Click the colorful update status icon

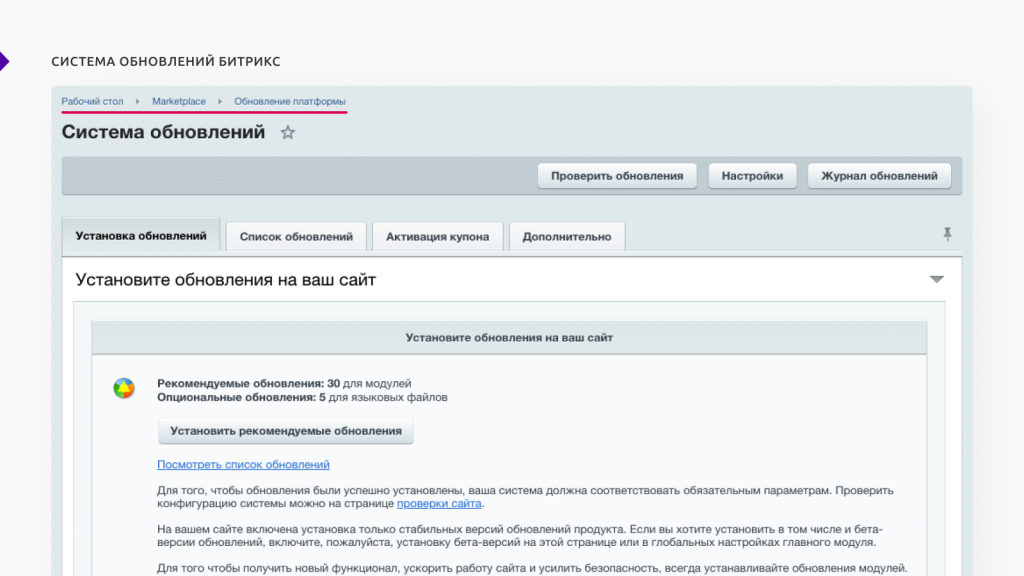coord(124,388)
